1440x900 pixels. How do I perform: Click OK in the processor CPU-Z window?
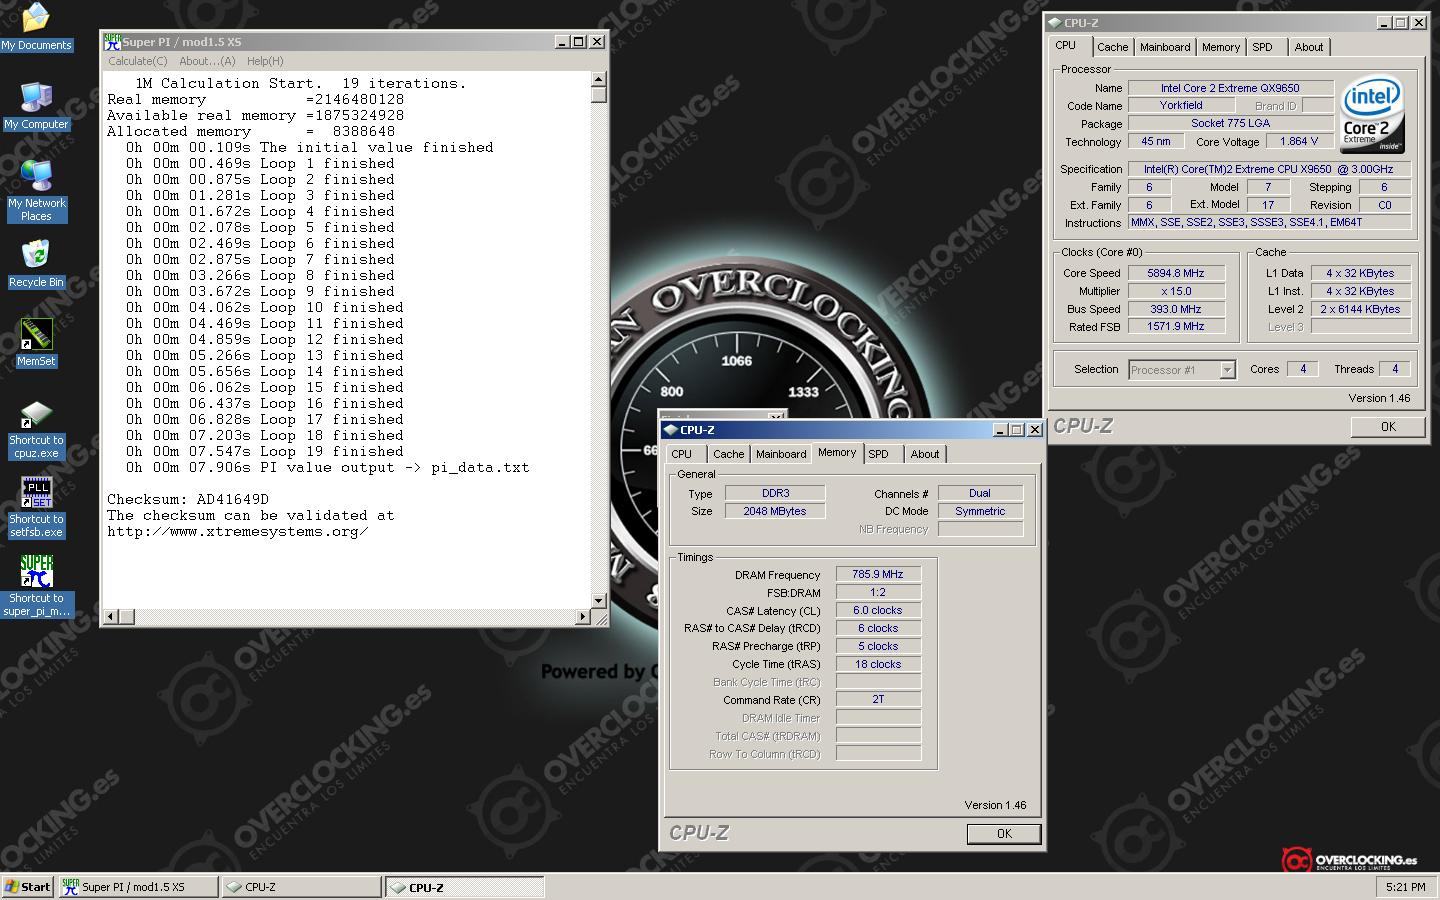(x=1388, y=427)
